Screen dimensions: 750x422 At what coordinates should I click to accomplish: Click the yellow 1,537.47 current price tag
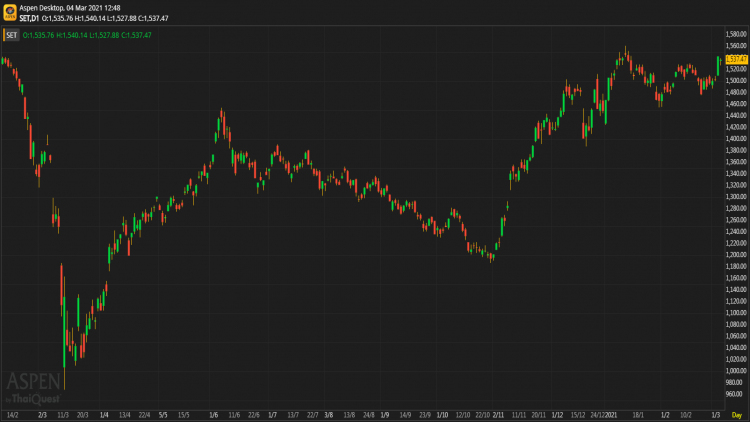(x=736, y=59)
